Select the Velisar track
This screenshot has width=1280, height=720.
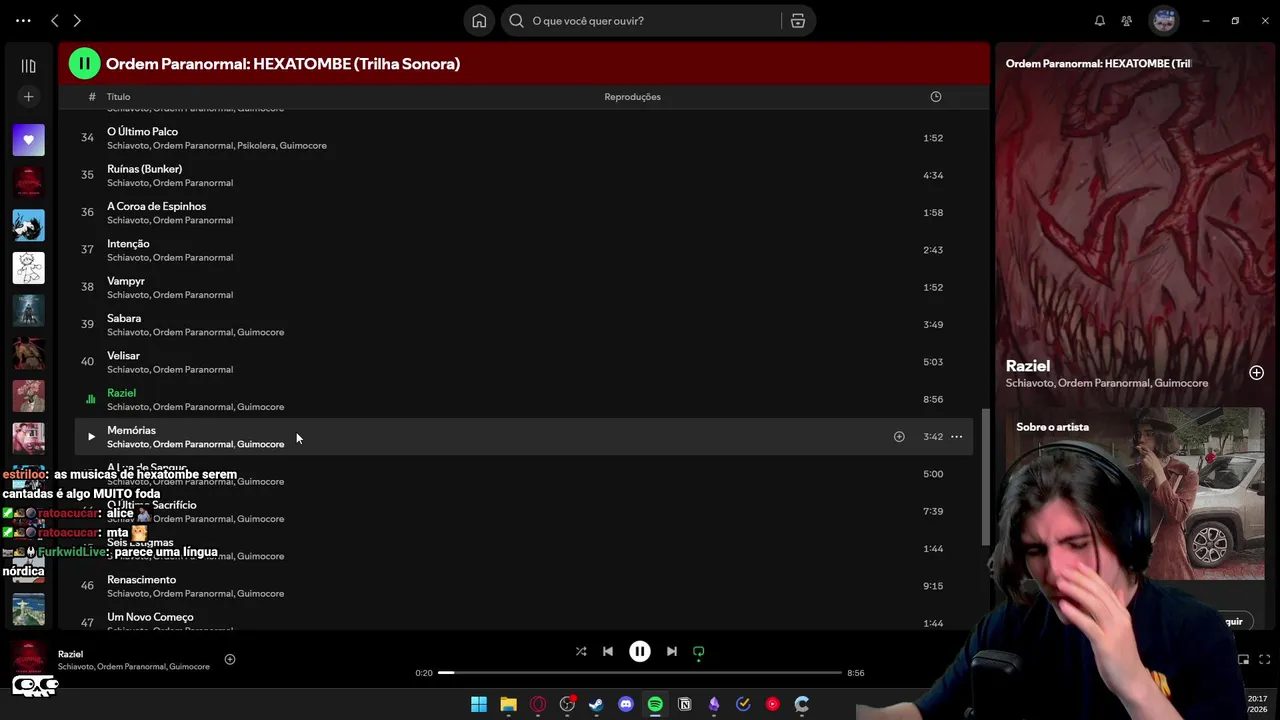coord(524,362)
